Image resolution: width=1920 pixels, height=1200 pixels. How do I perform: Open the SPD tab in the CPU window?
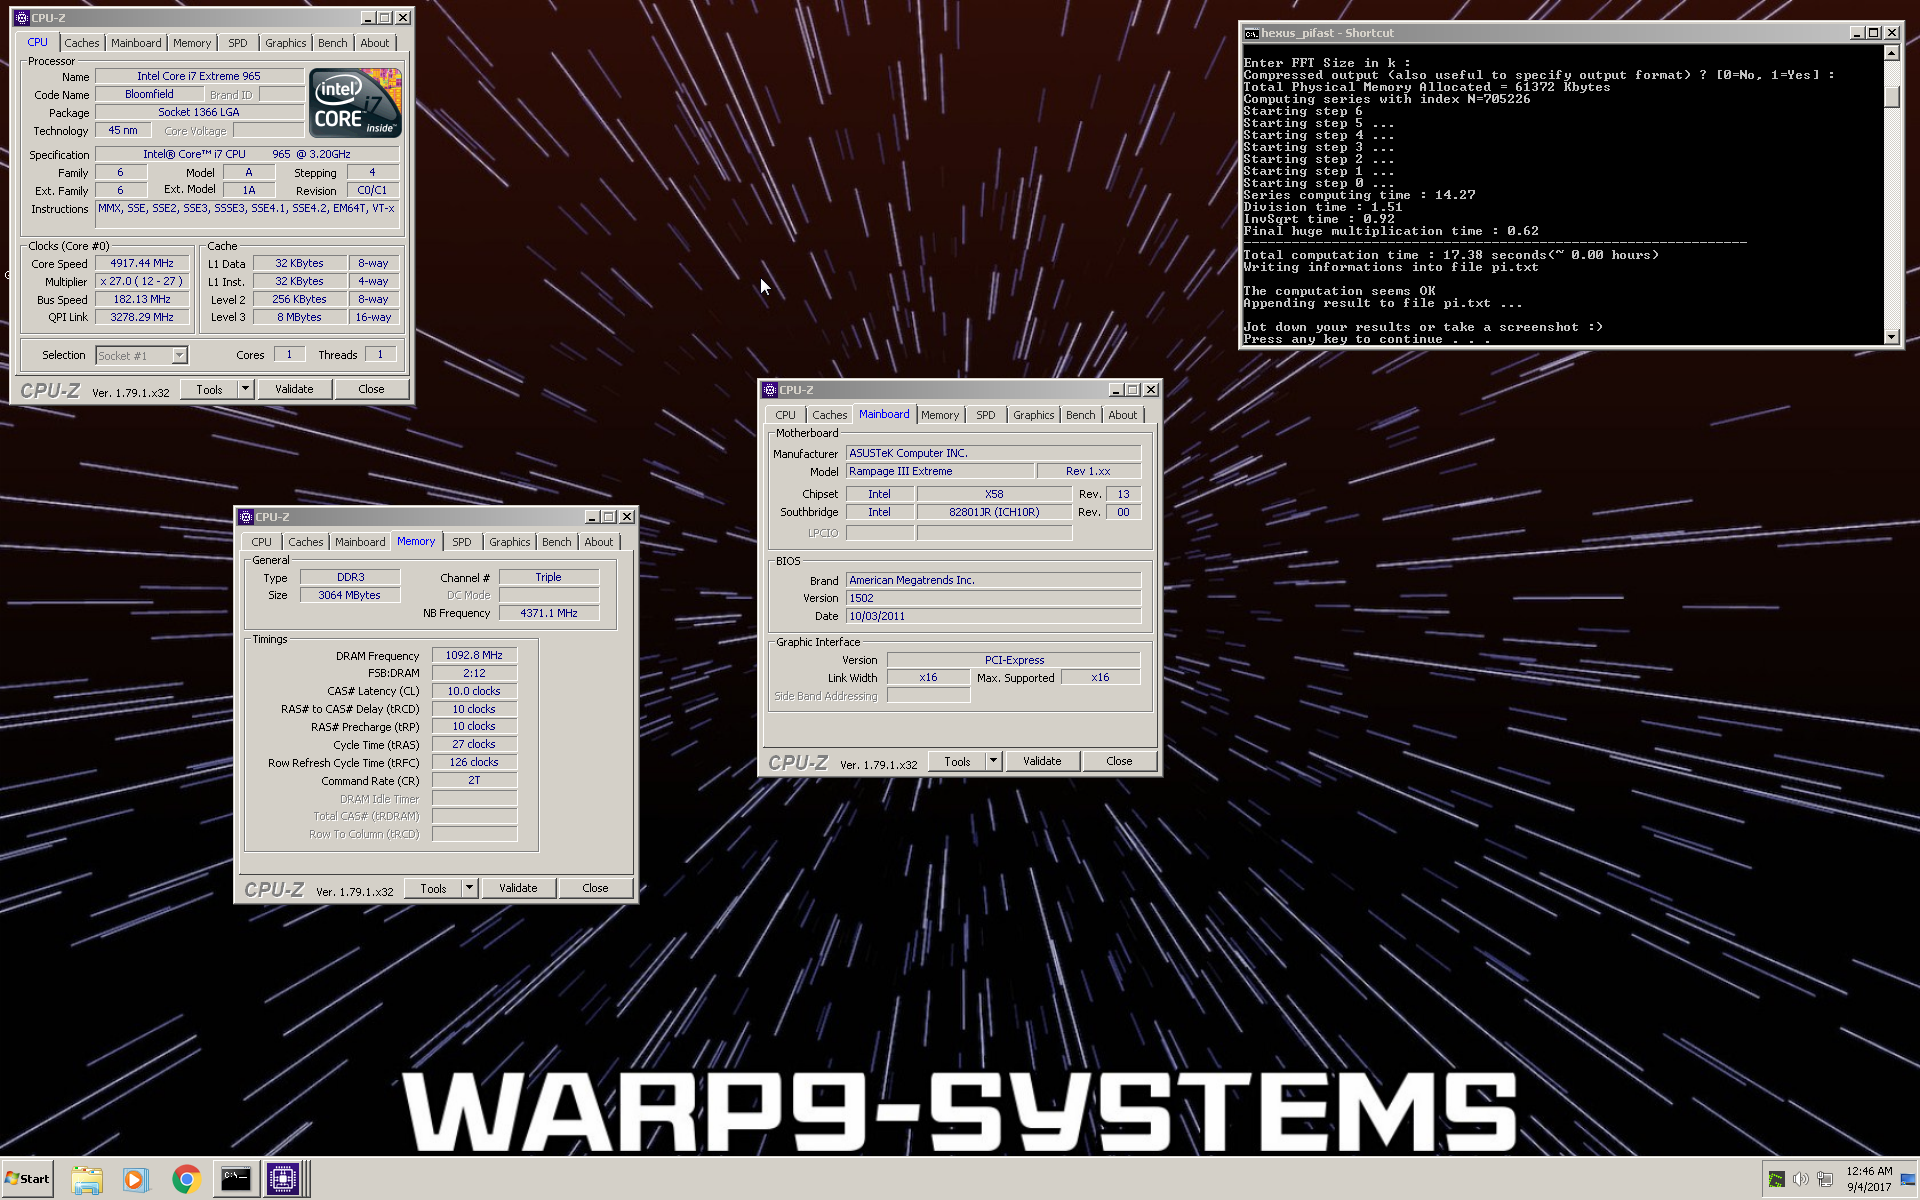(x=237, y=43)
